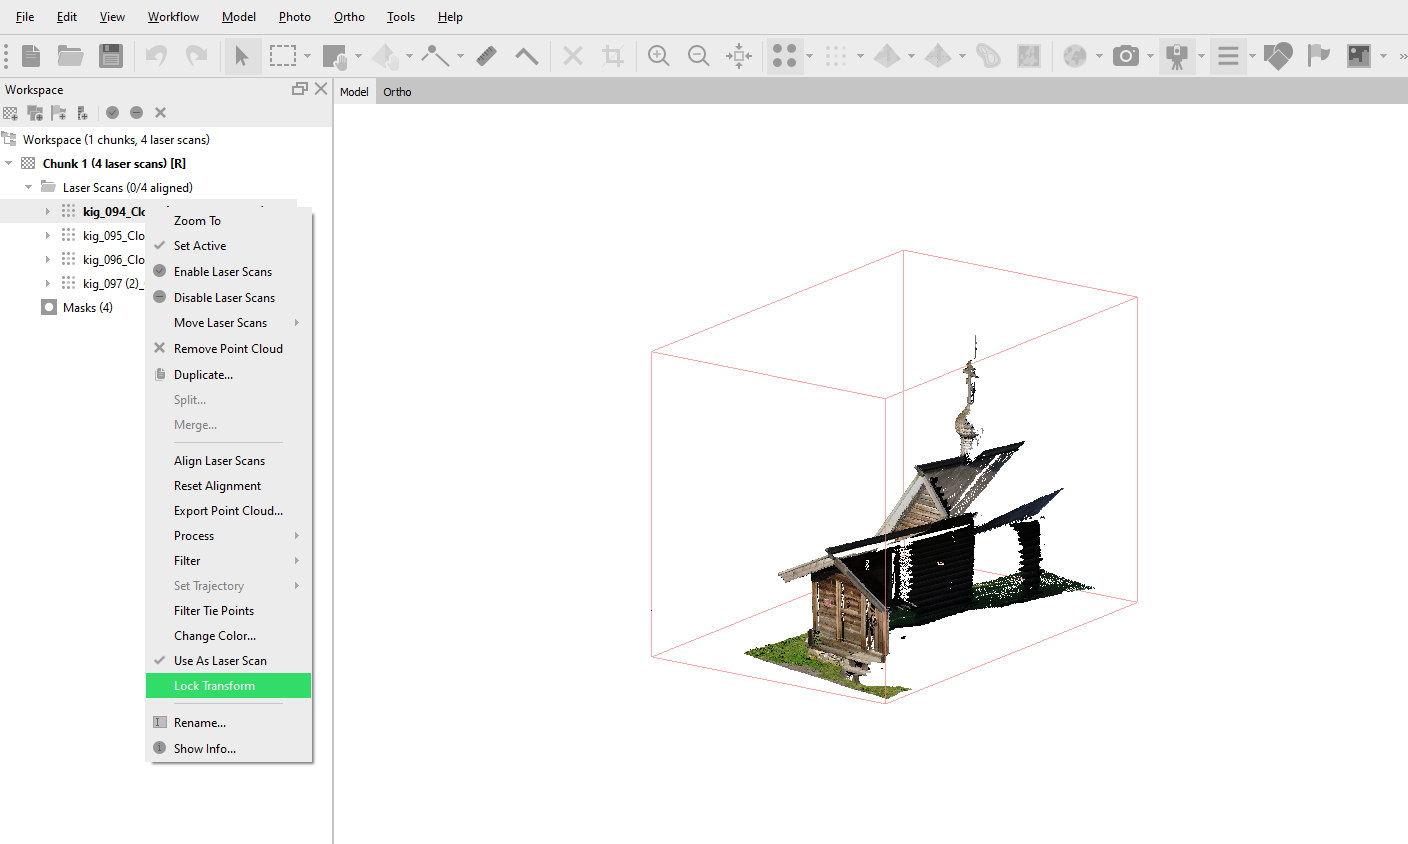Show Tiled Model view icon
1408x844 pixels.
click(938, 56)
